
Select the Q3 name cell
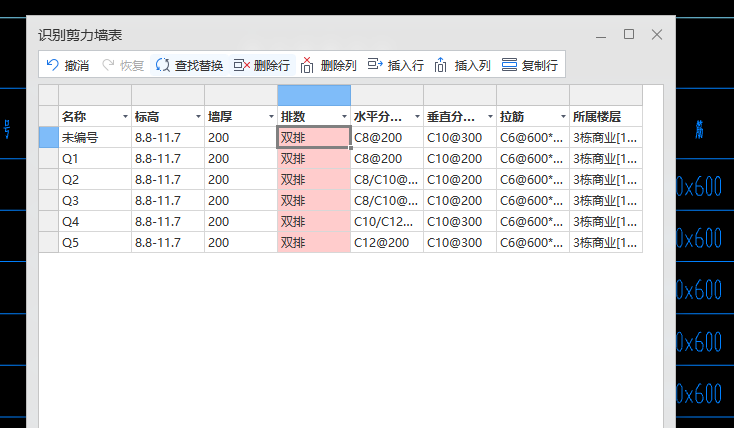pyautogui.click(x=95, y=200)
